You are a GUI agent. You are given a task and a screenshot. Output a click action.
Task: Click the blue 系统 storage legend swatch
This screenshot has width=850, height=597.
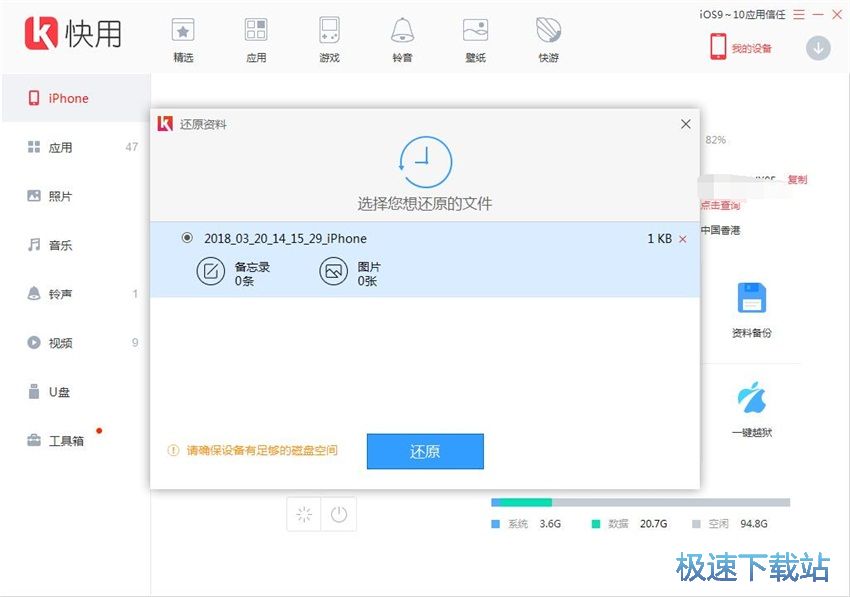[x=495, y=524]
